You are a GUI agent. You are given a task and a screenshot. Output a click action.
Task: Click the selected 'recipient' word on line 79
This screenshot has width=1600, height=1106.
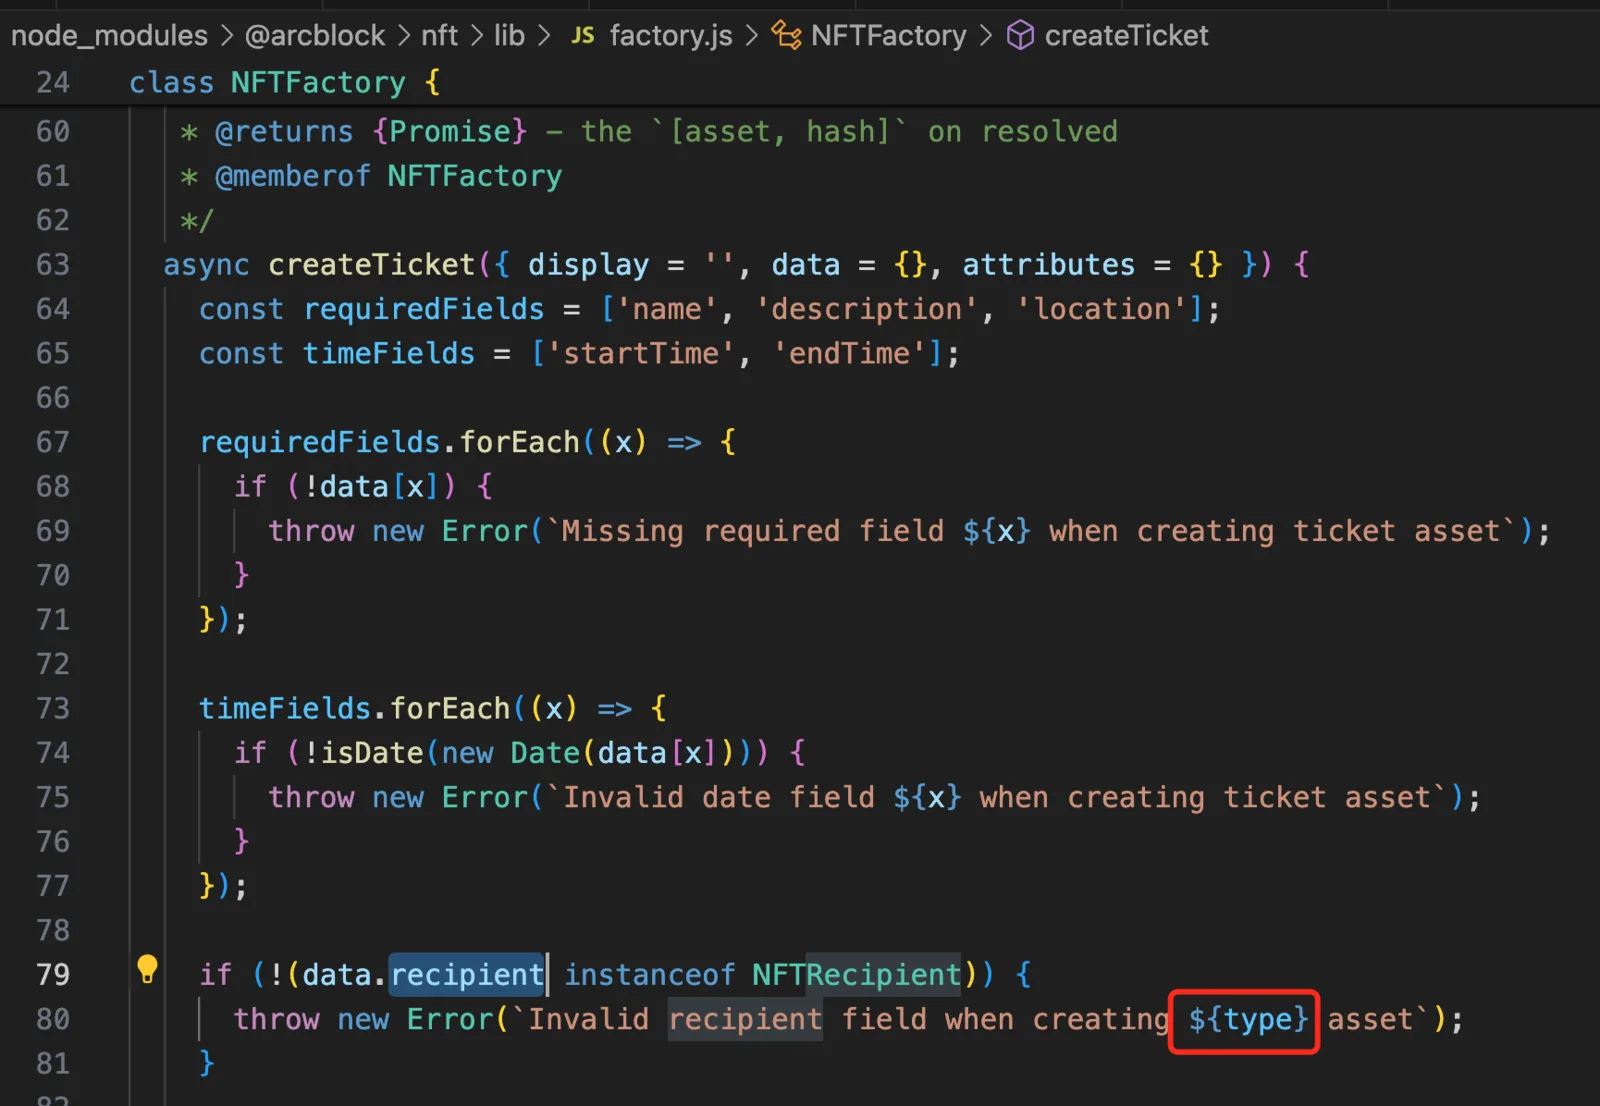point(467,975)
